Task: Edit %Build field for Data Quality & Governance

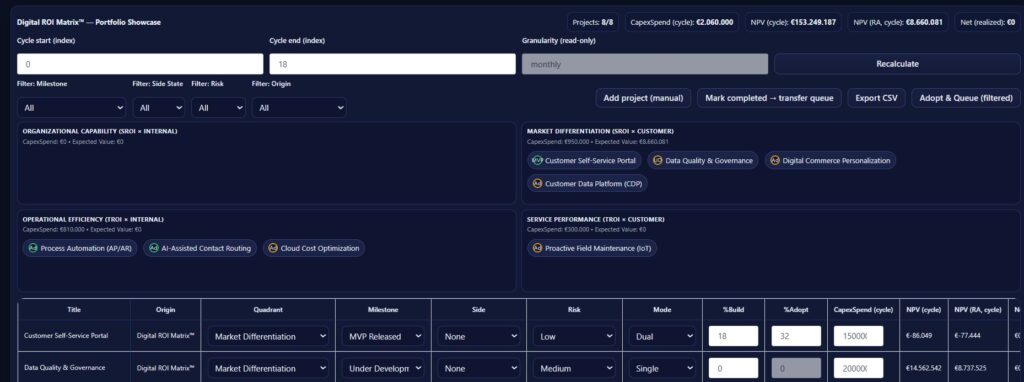Action: coord(733,368)
